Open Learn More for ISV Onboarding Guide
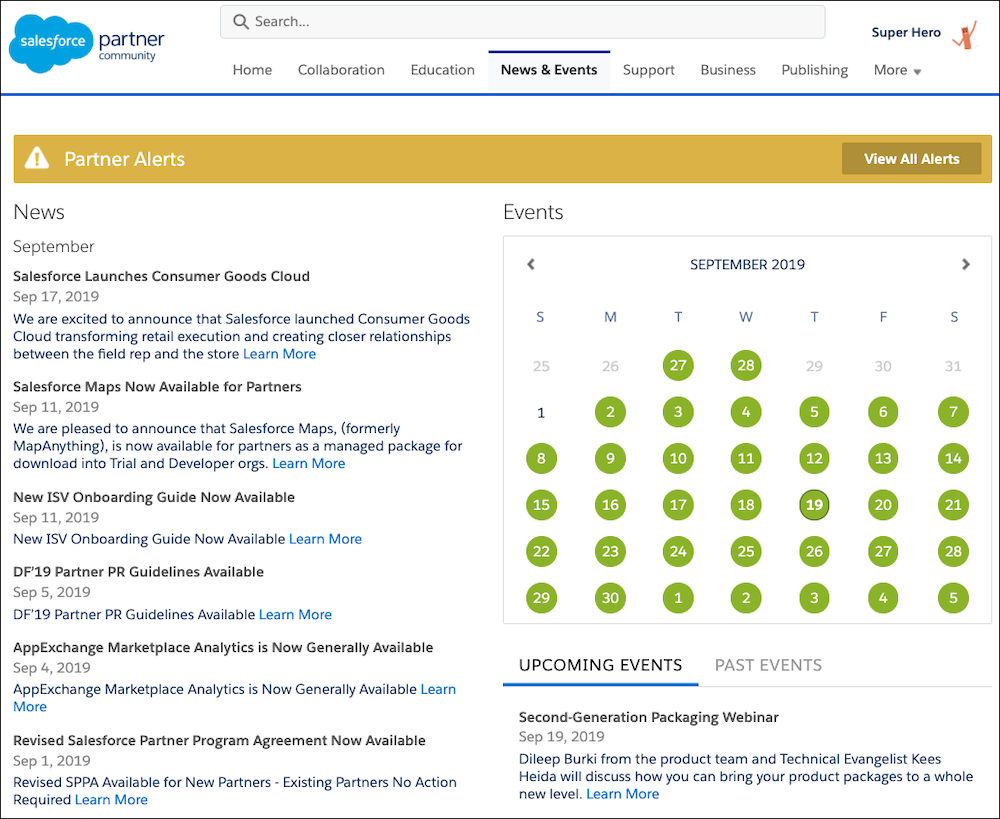Viewport: 1000px width, 819px height. coord(325,539)
